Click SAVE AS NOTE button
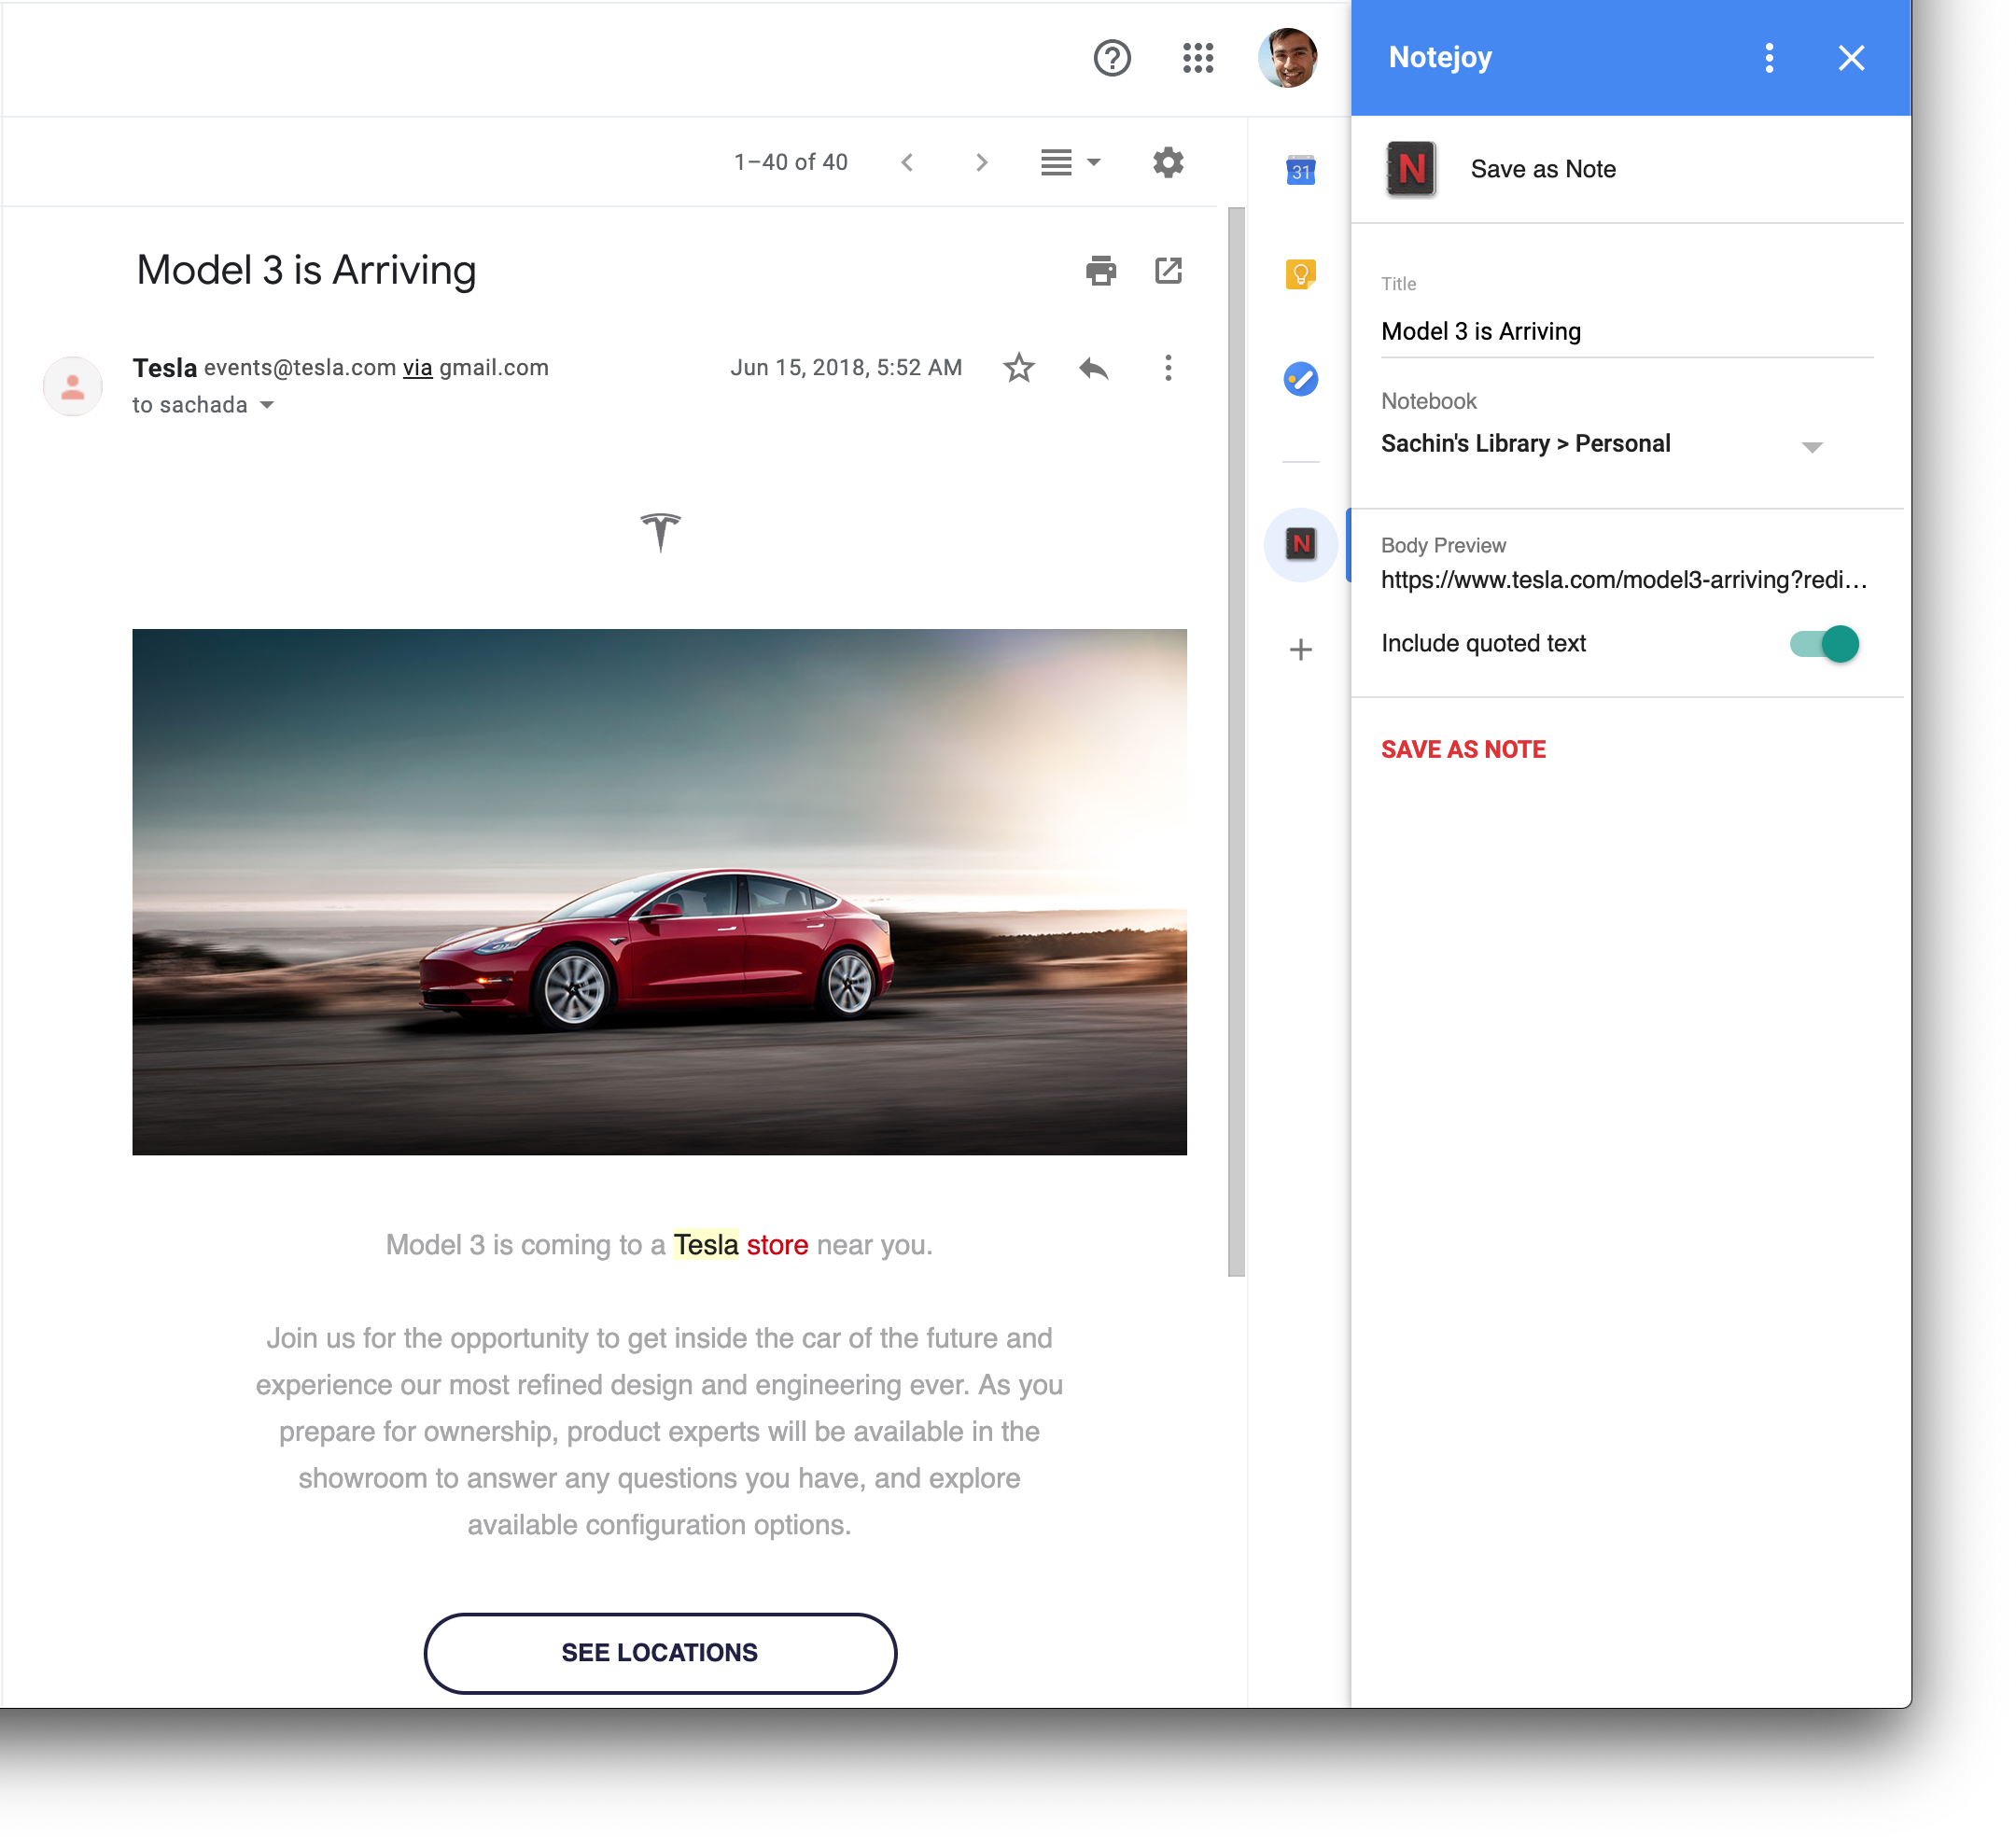 coord(1463,750)
